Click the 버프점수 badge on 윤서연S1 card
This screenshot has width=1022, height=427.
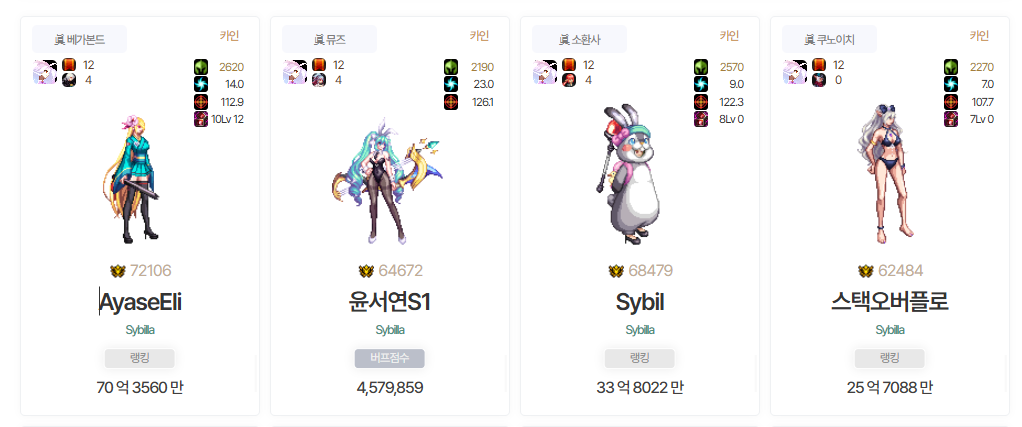coord(390,359)
